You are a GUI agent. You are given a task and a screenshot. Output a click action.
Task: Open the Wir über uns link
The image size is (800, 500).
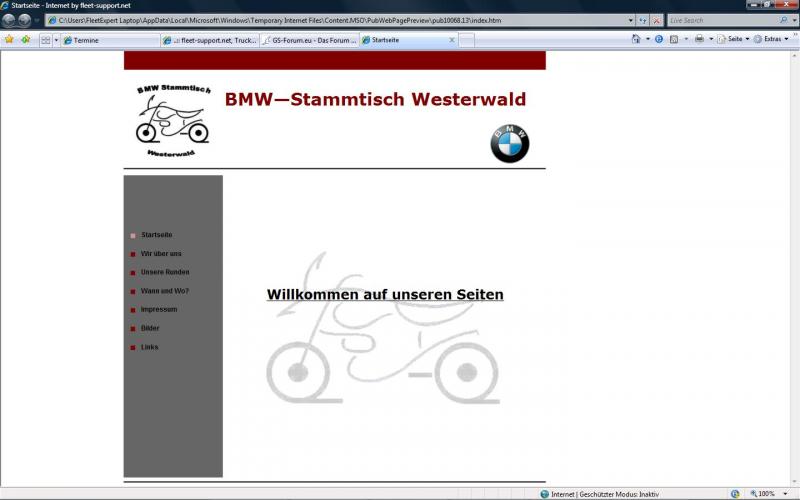161,254
